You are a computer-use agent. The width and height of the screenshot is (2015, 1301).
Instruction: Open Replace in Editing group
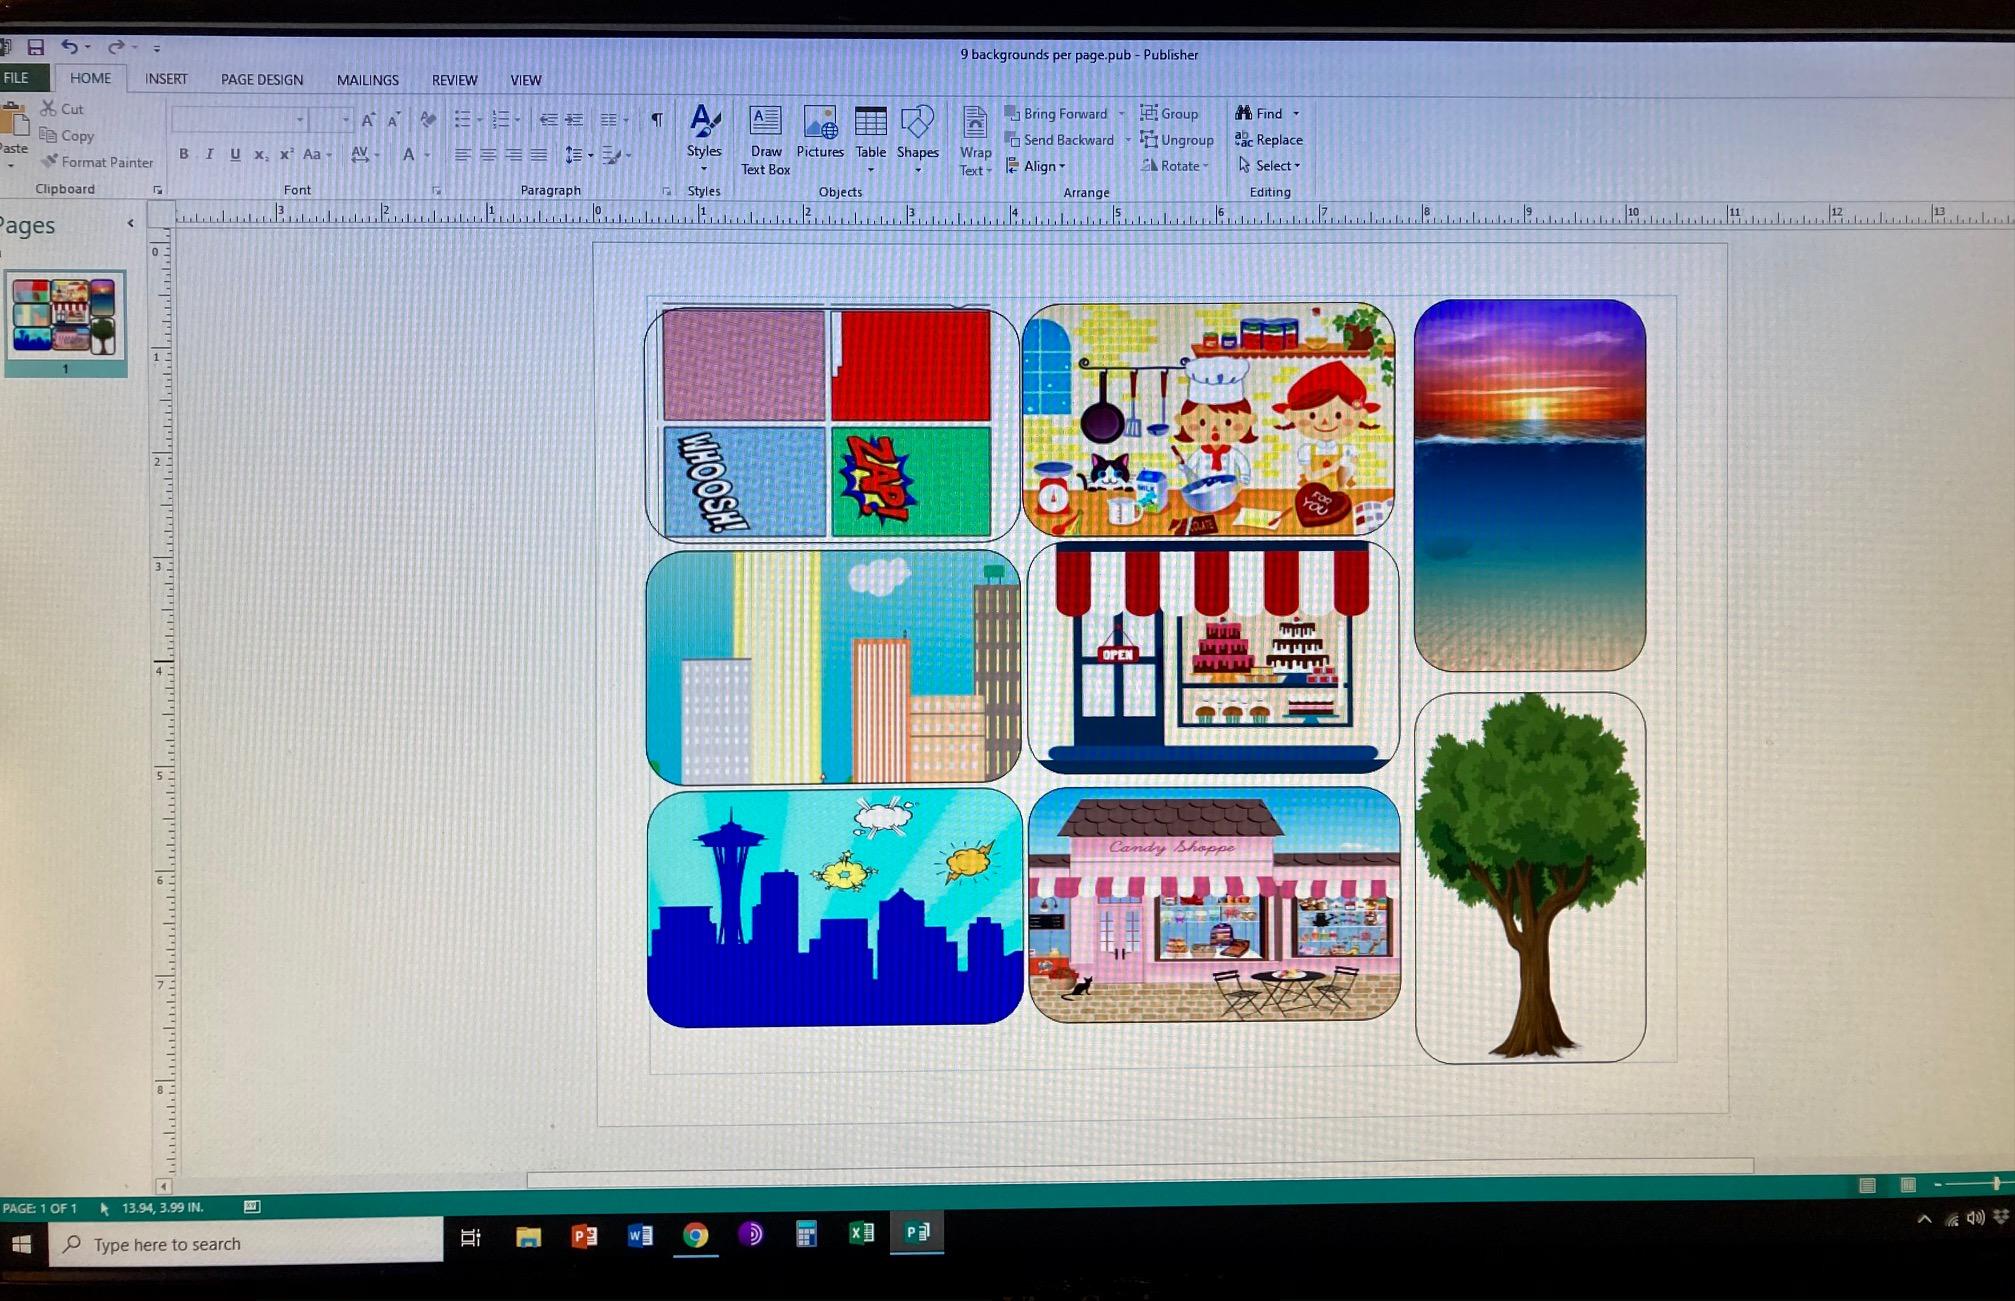(x=1269, y=140)
